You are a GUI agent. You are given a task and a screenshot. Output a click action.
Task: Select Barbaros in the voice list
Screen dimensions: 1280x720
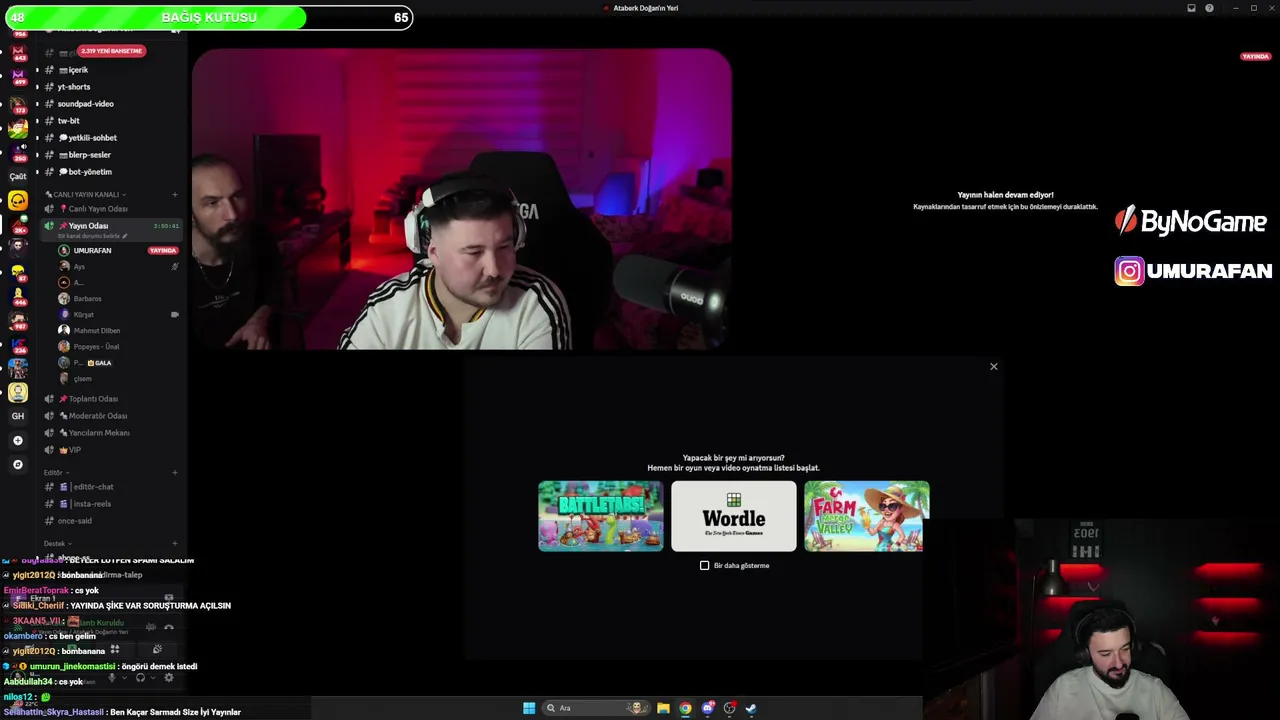(87, 299)
